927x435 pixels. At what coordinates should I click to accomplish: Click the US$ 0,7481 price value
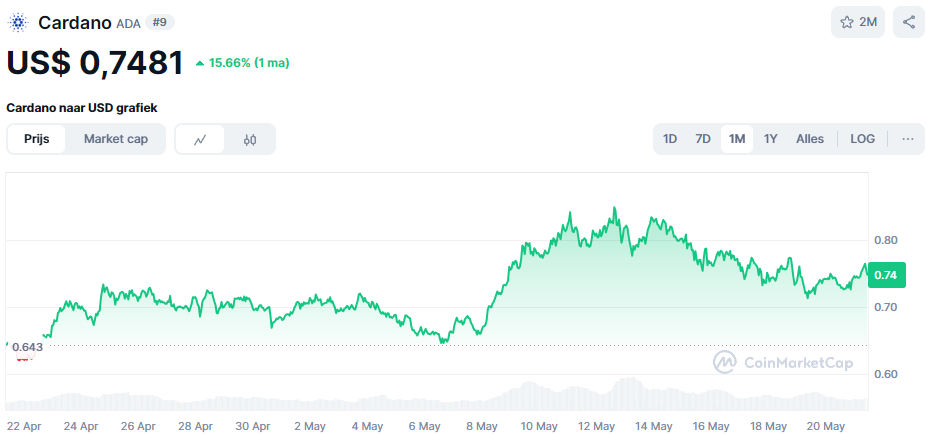pos(95,63)
